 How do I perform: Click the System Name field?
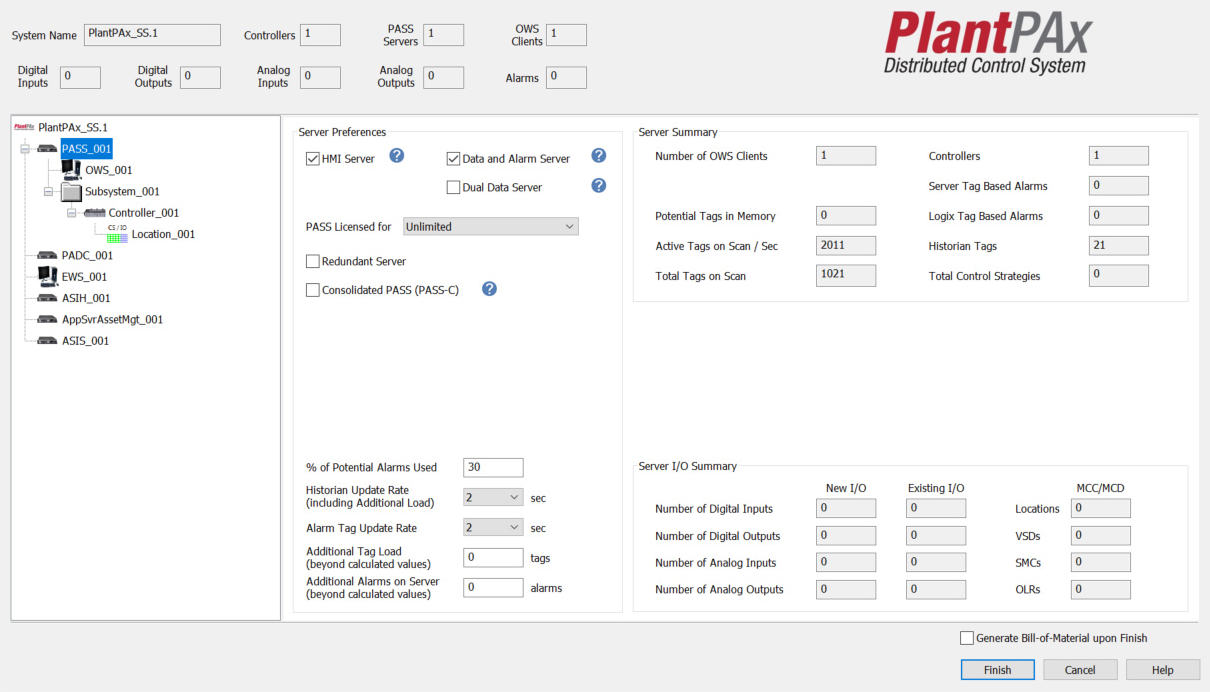pyautogui.click(x=152, y=34)
